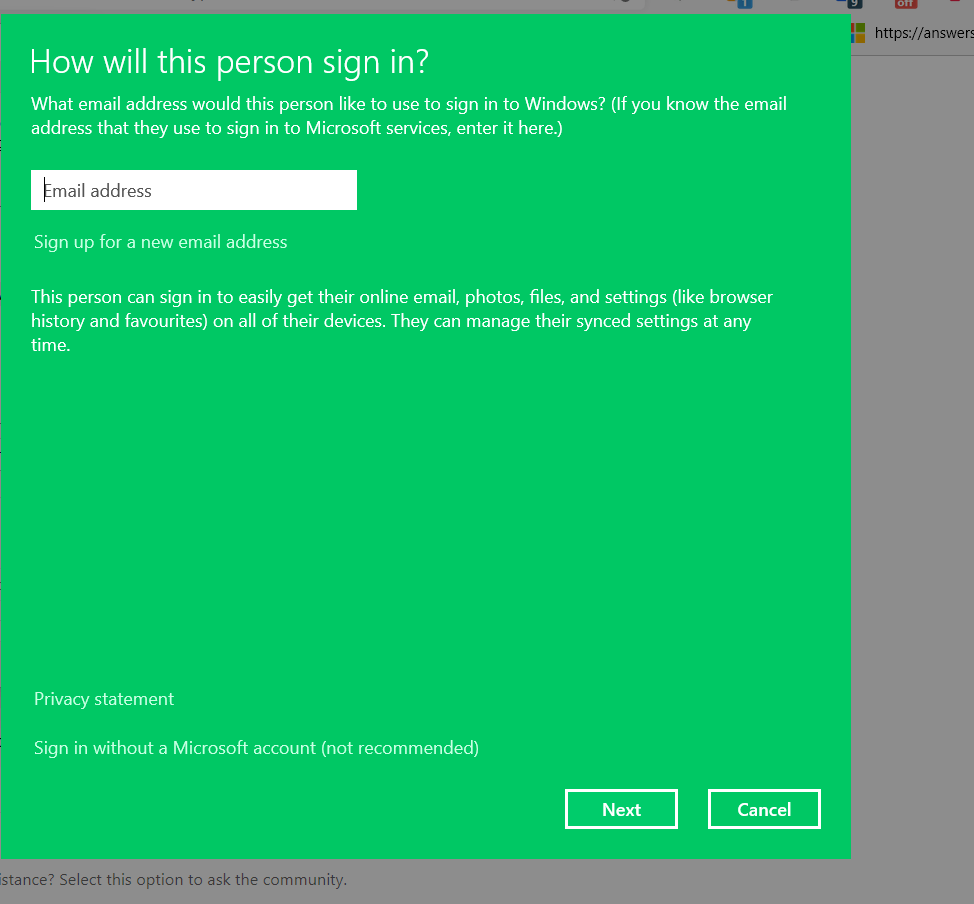Click the Email address input field
Image resolution: width=974 pixels, height=904 pixels.
(194, 190)
